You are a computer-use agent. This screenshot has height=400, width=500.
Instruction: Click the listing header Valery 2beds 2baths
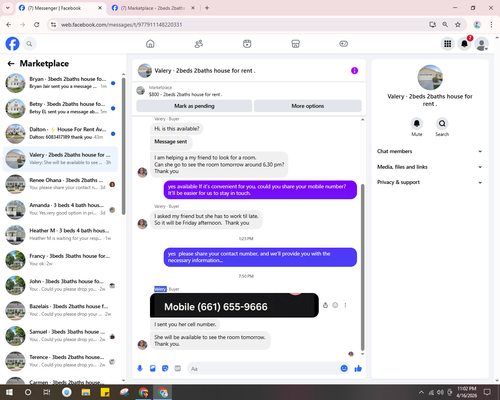tap(205, 71)
